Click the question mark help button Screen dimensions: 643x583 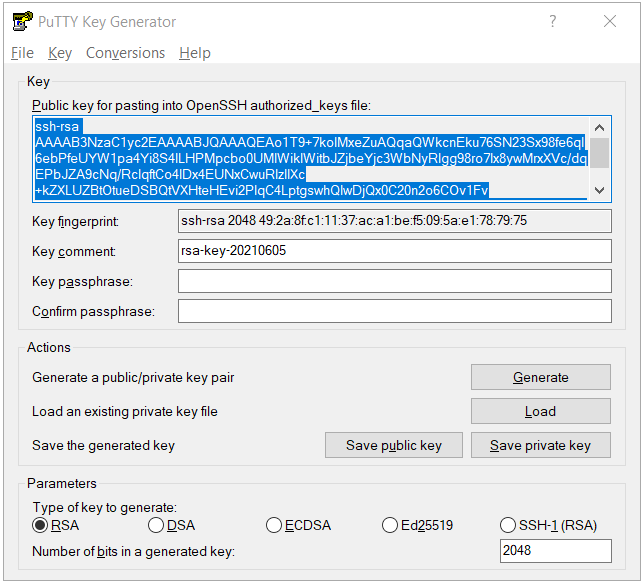point(553,21)
